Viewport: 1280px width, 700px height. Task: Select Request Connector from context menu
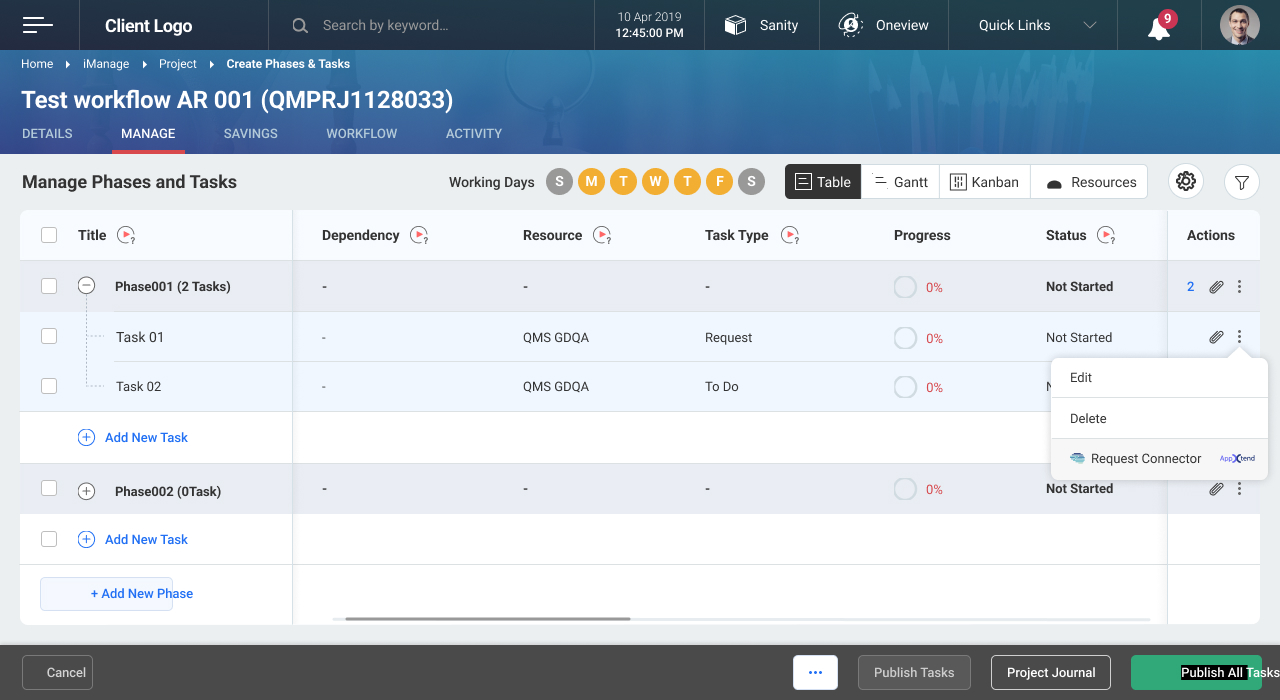[1145, 459]
